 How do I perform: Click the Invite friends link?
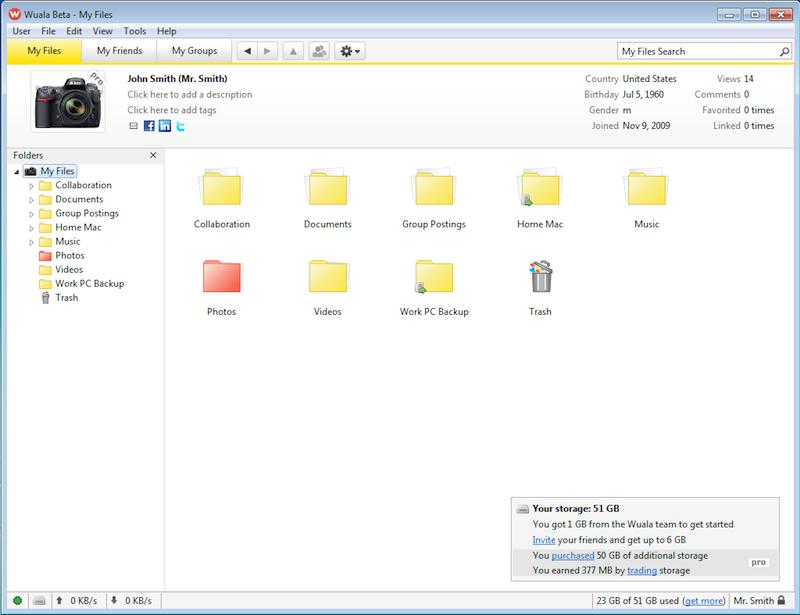coord(544,540)
